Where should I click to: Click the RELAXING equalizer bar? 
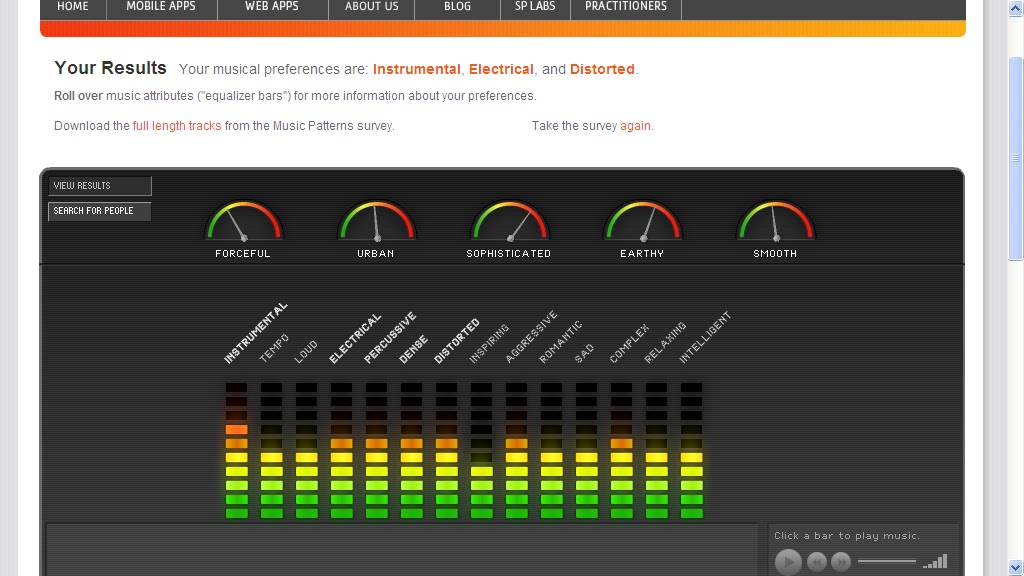pos(656,451)
